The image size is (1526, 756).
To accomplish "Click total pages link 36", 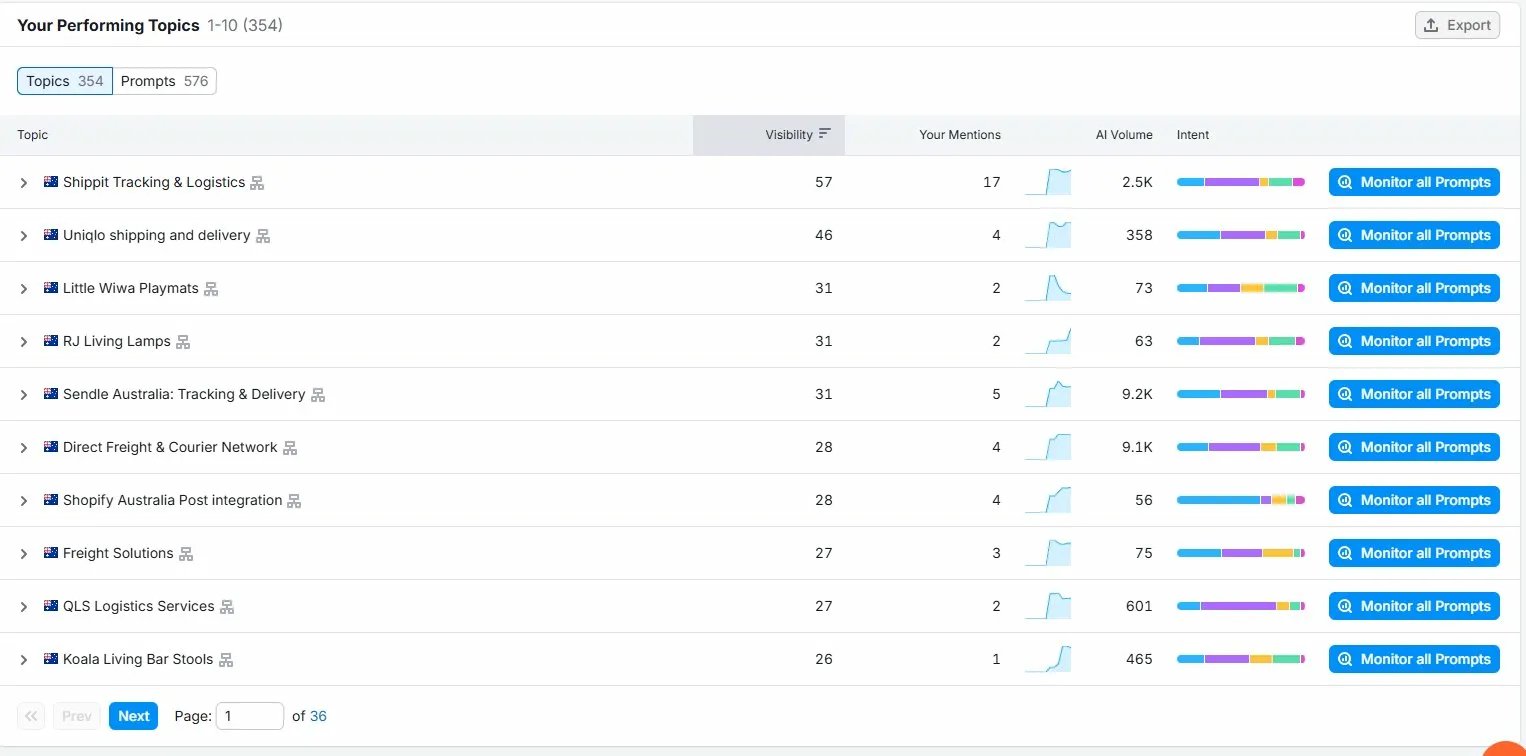I will coord(318,716).
